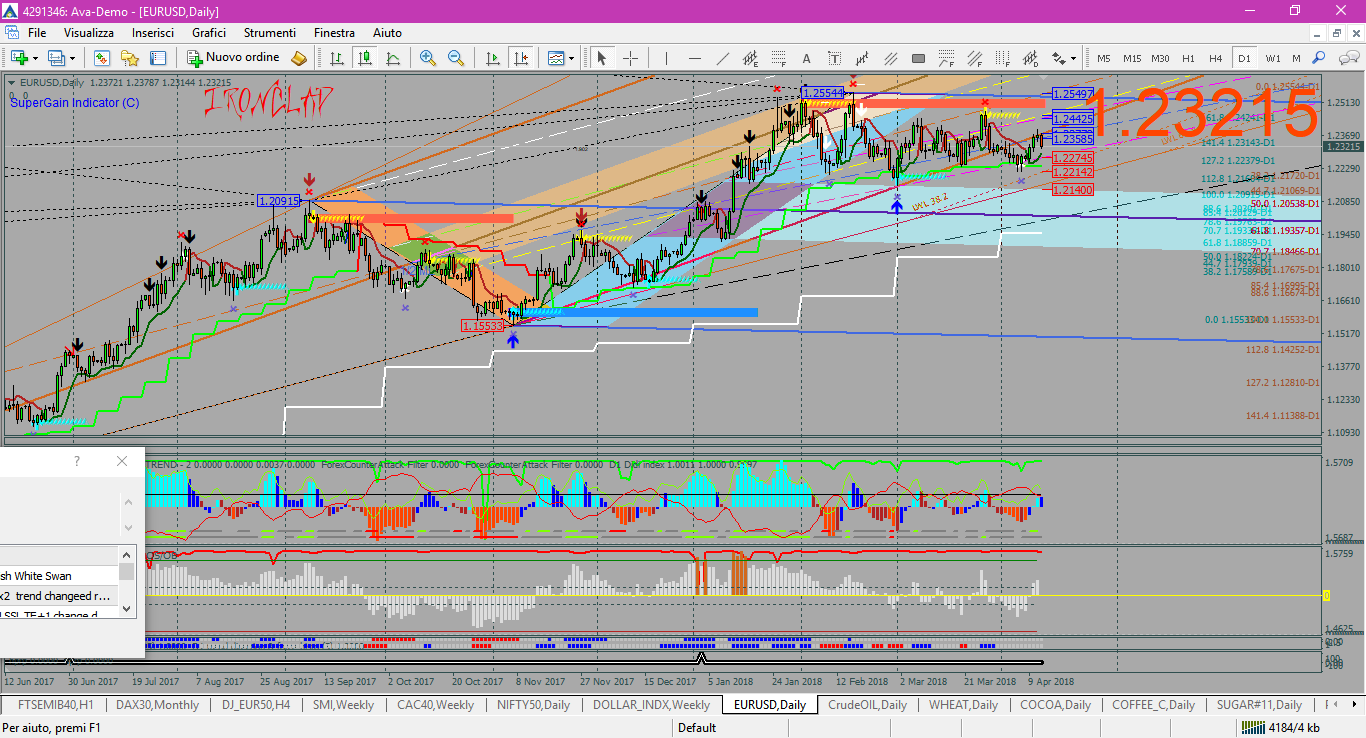Viewport: 1366px width, 738px height.
Task: Open the Inserisci menu
Action: [x=153, y=33]
